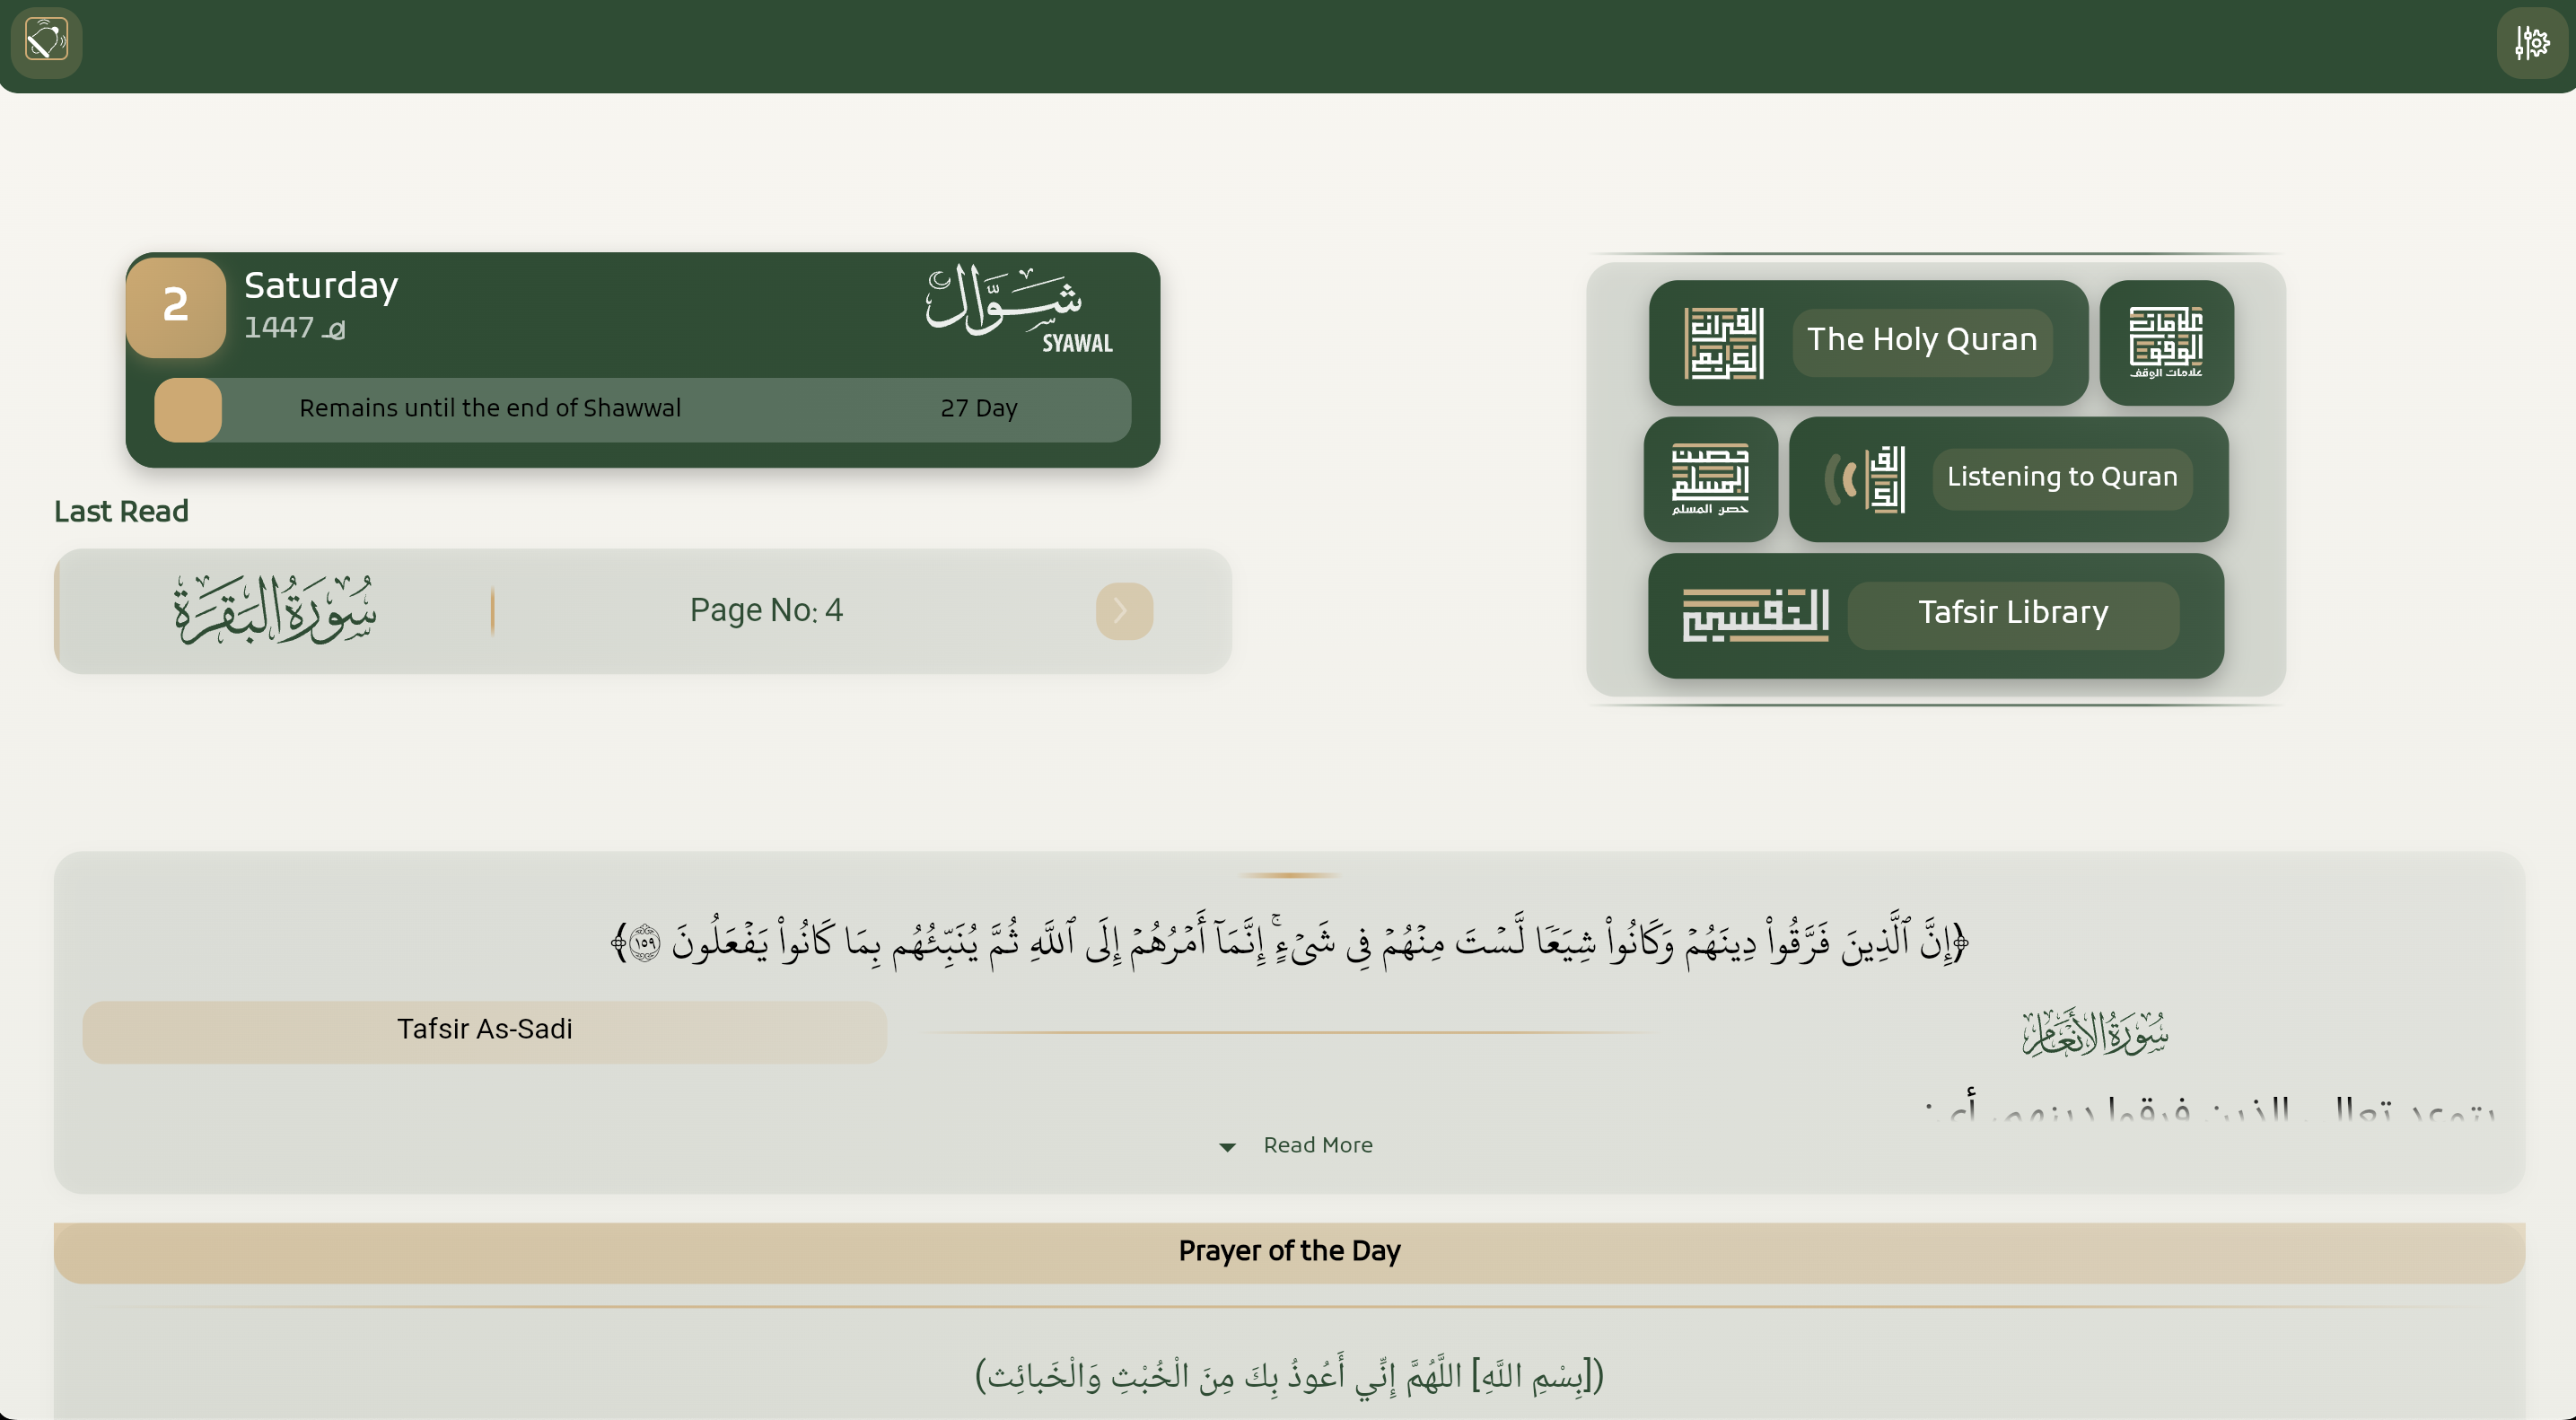Select the Prayer of the Day header
2576x1420 pixels.
(1288, 1250)
